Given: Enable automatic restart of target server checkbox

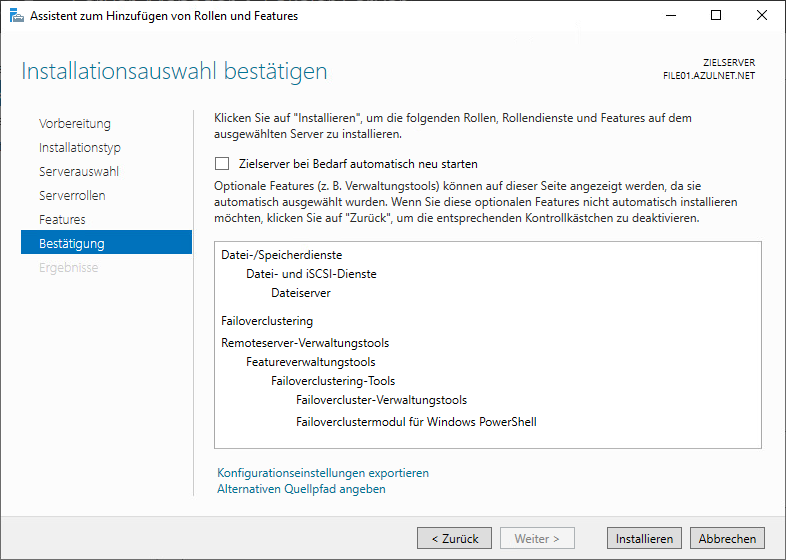Looking at the screenshot, I should (222, 164).
